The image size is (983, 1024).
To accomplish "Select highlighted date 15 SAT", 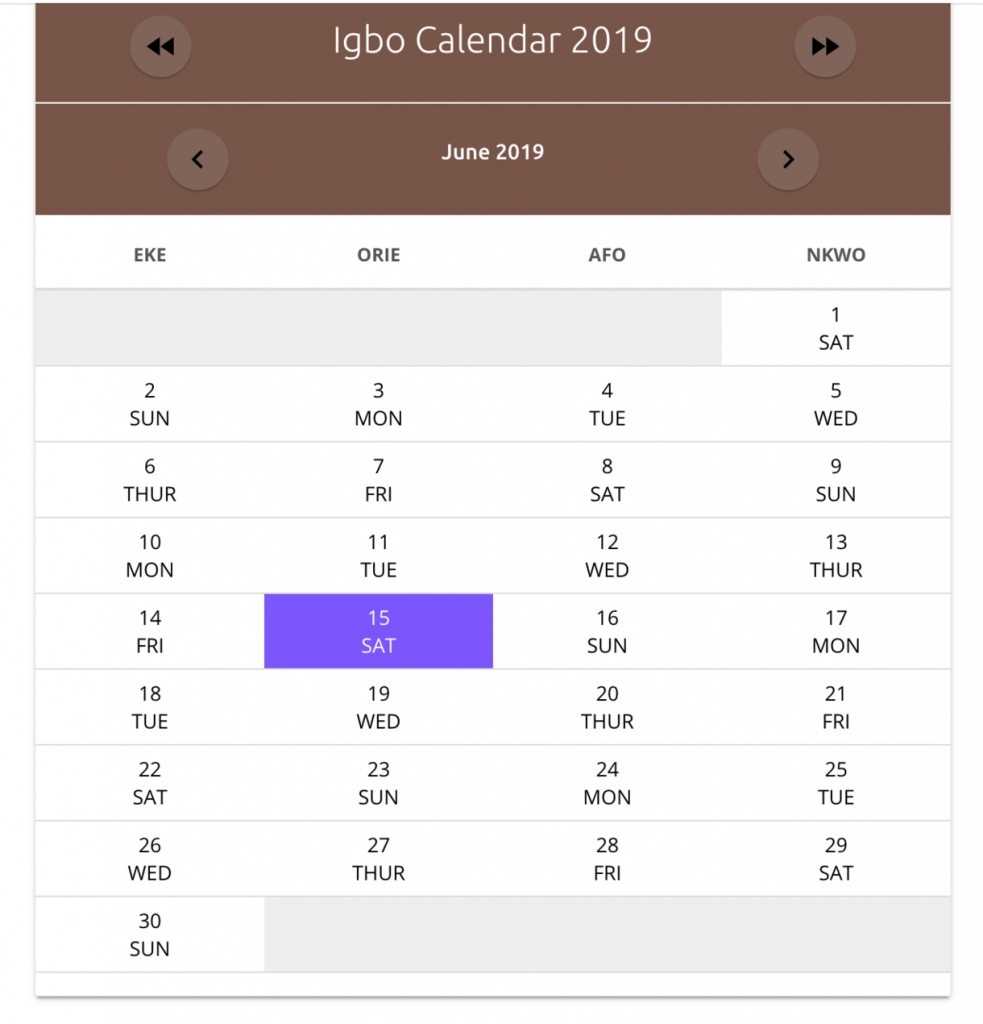I will 378,631.
